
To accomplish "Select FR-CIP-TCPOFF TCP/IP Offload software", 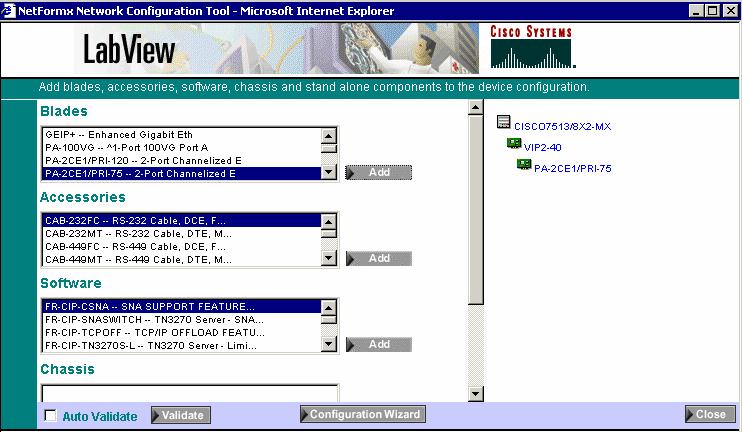I will (x=182, y=333).
